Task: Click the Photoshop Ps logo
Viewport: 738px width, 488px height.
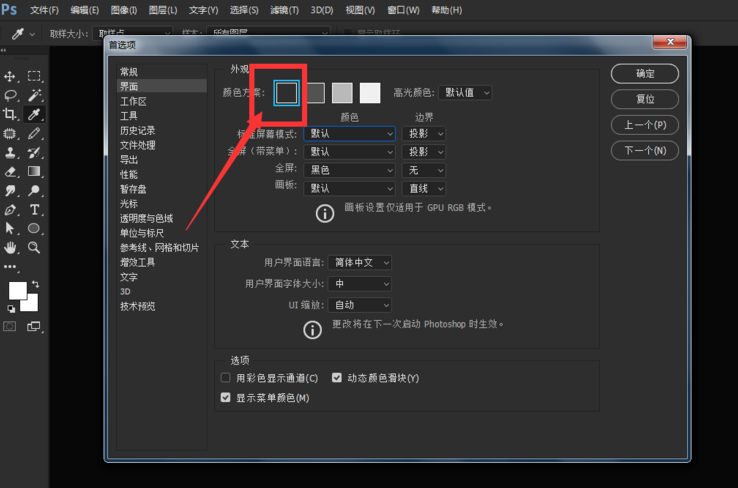Action: click(9, 9)
